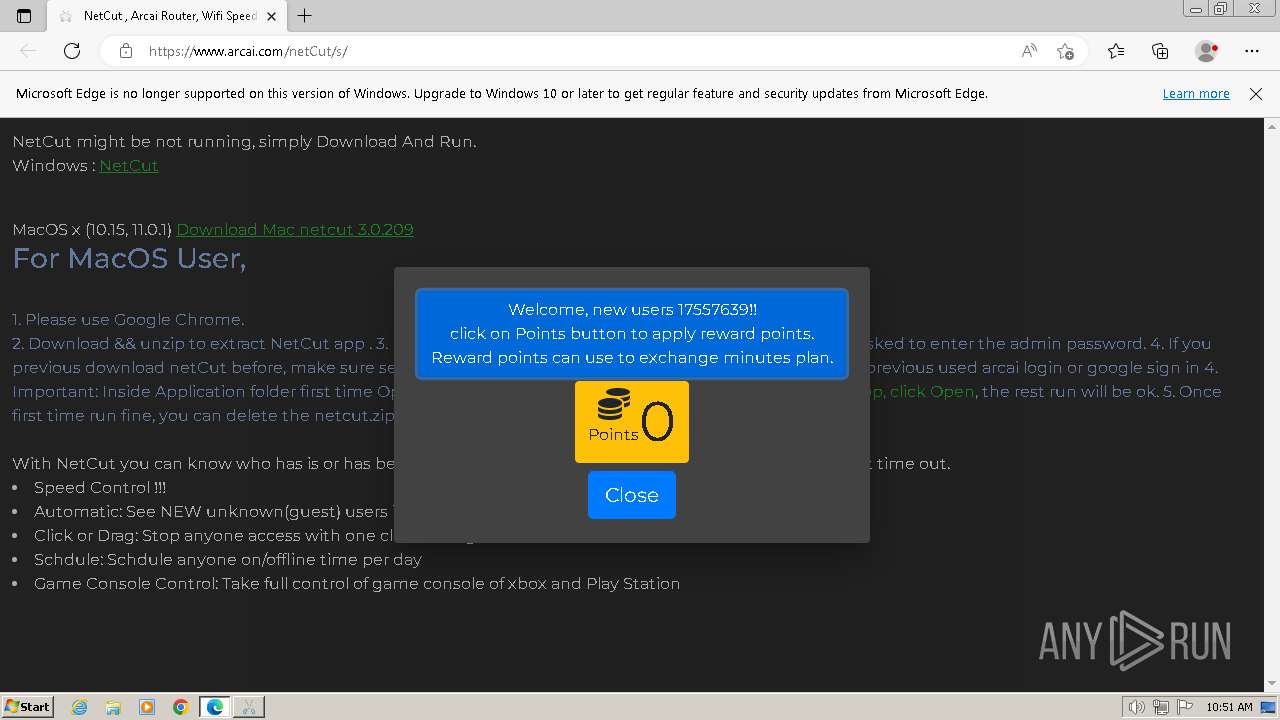View site information lock icon
This screenshot has width=1280, height=720.
(x=125, y=51)
